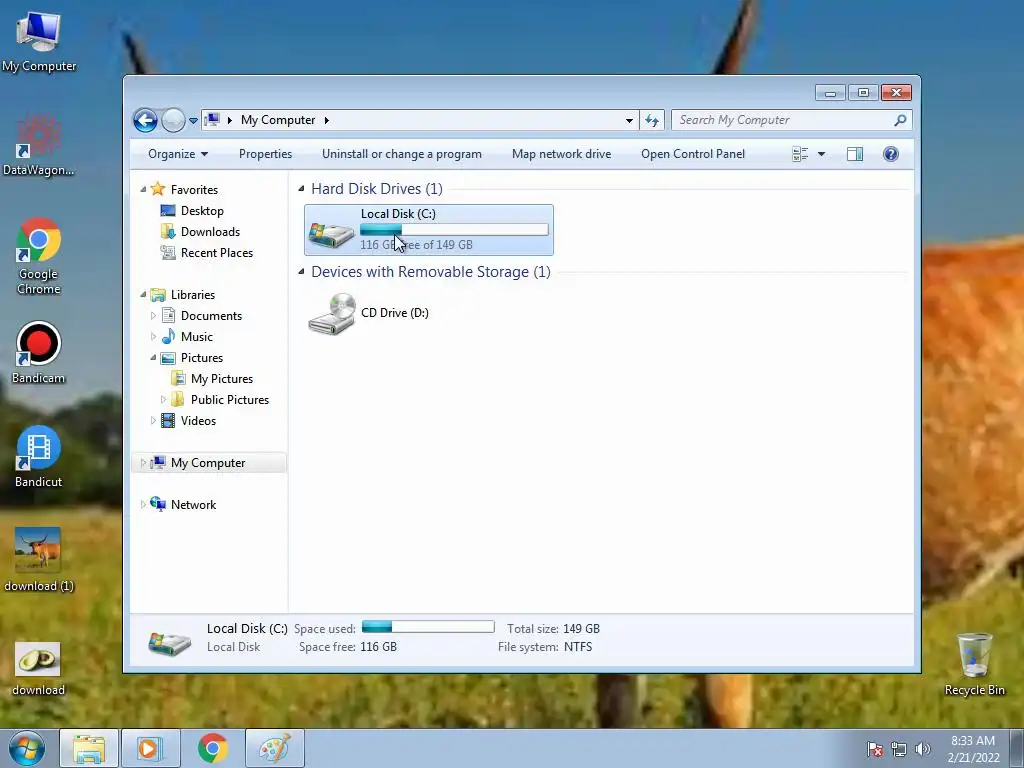This screenshot has height=768, width=1024.
Task: Open the recent pages dropdown arrow
Action: (x=193, y=121)
